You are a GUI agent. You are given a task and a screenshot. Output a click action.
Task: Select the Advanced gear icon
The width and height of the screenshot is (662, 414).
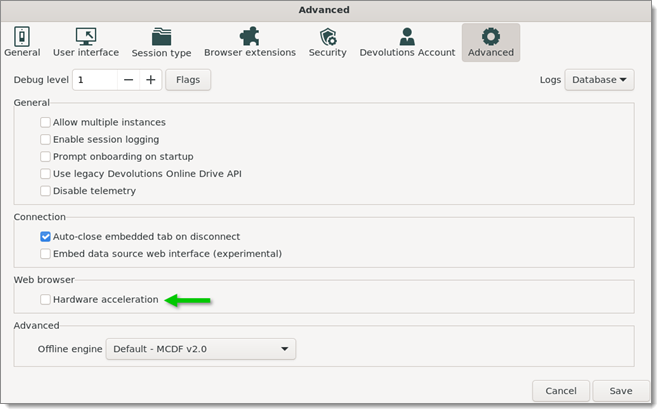click(491, 37)
